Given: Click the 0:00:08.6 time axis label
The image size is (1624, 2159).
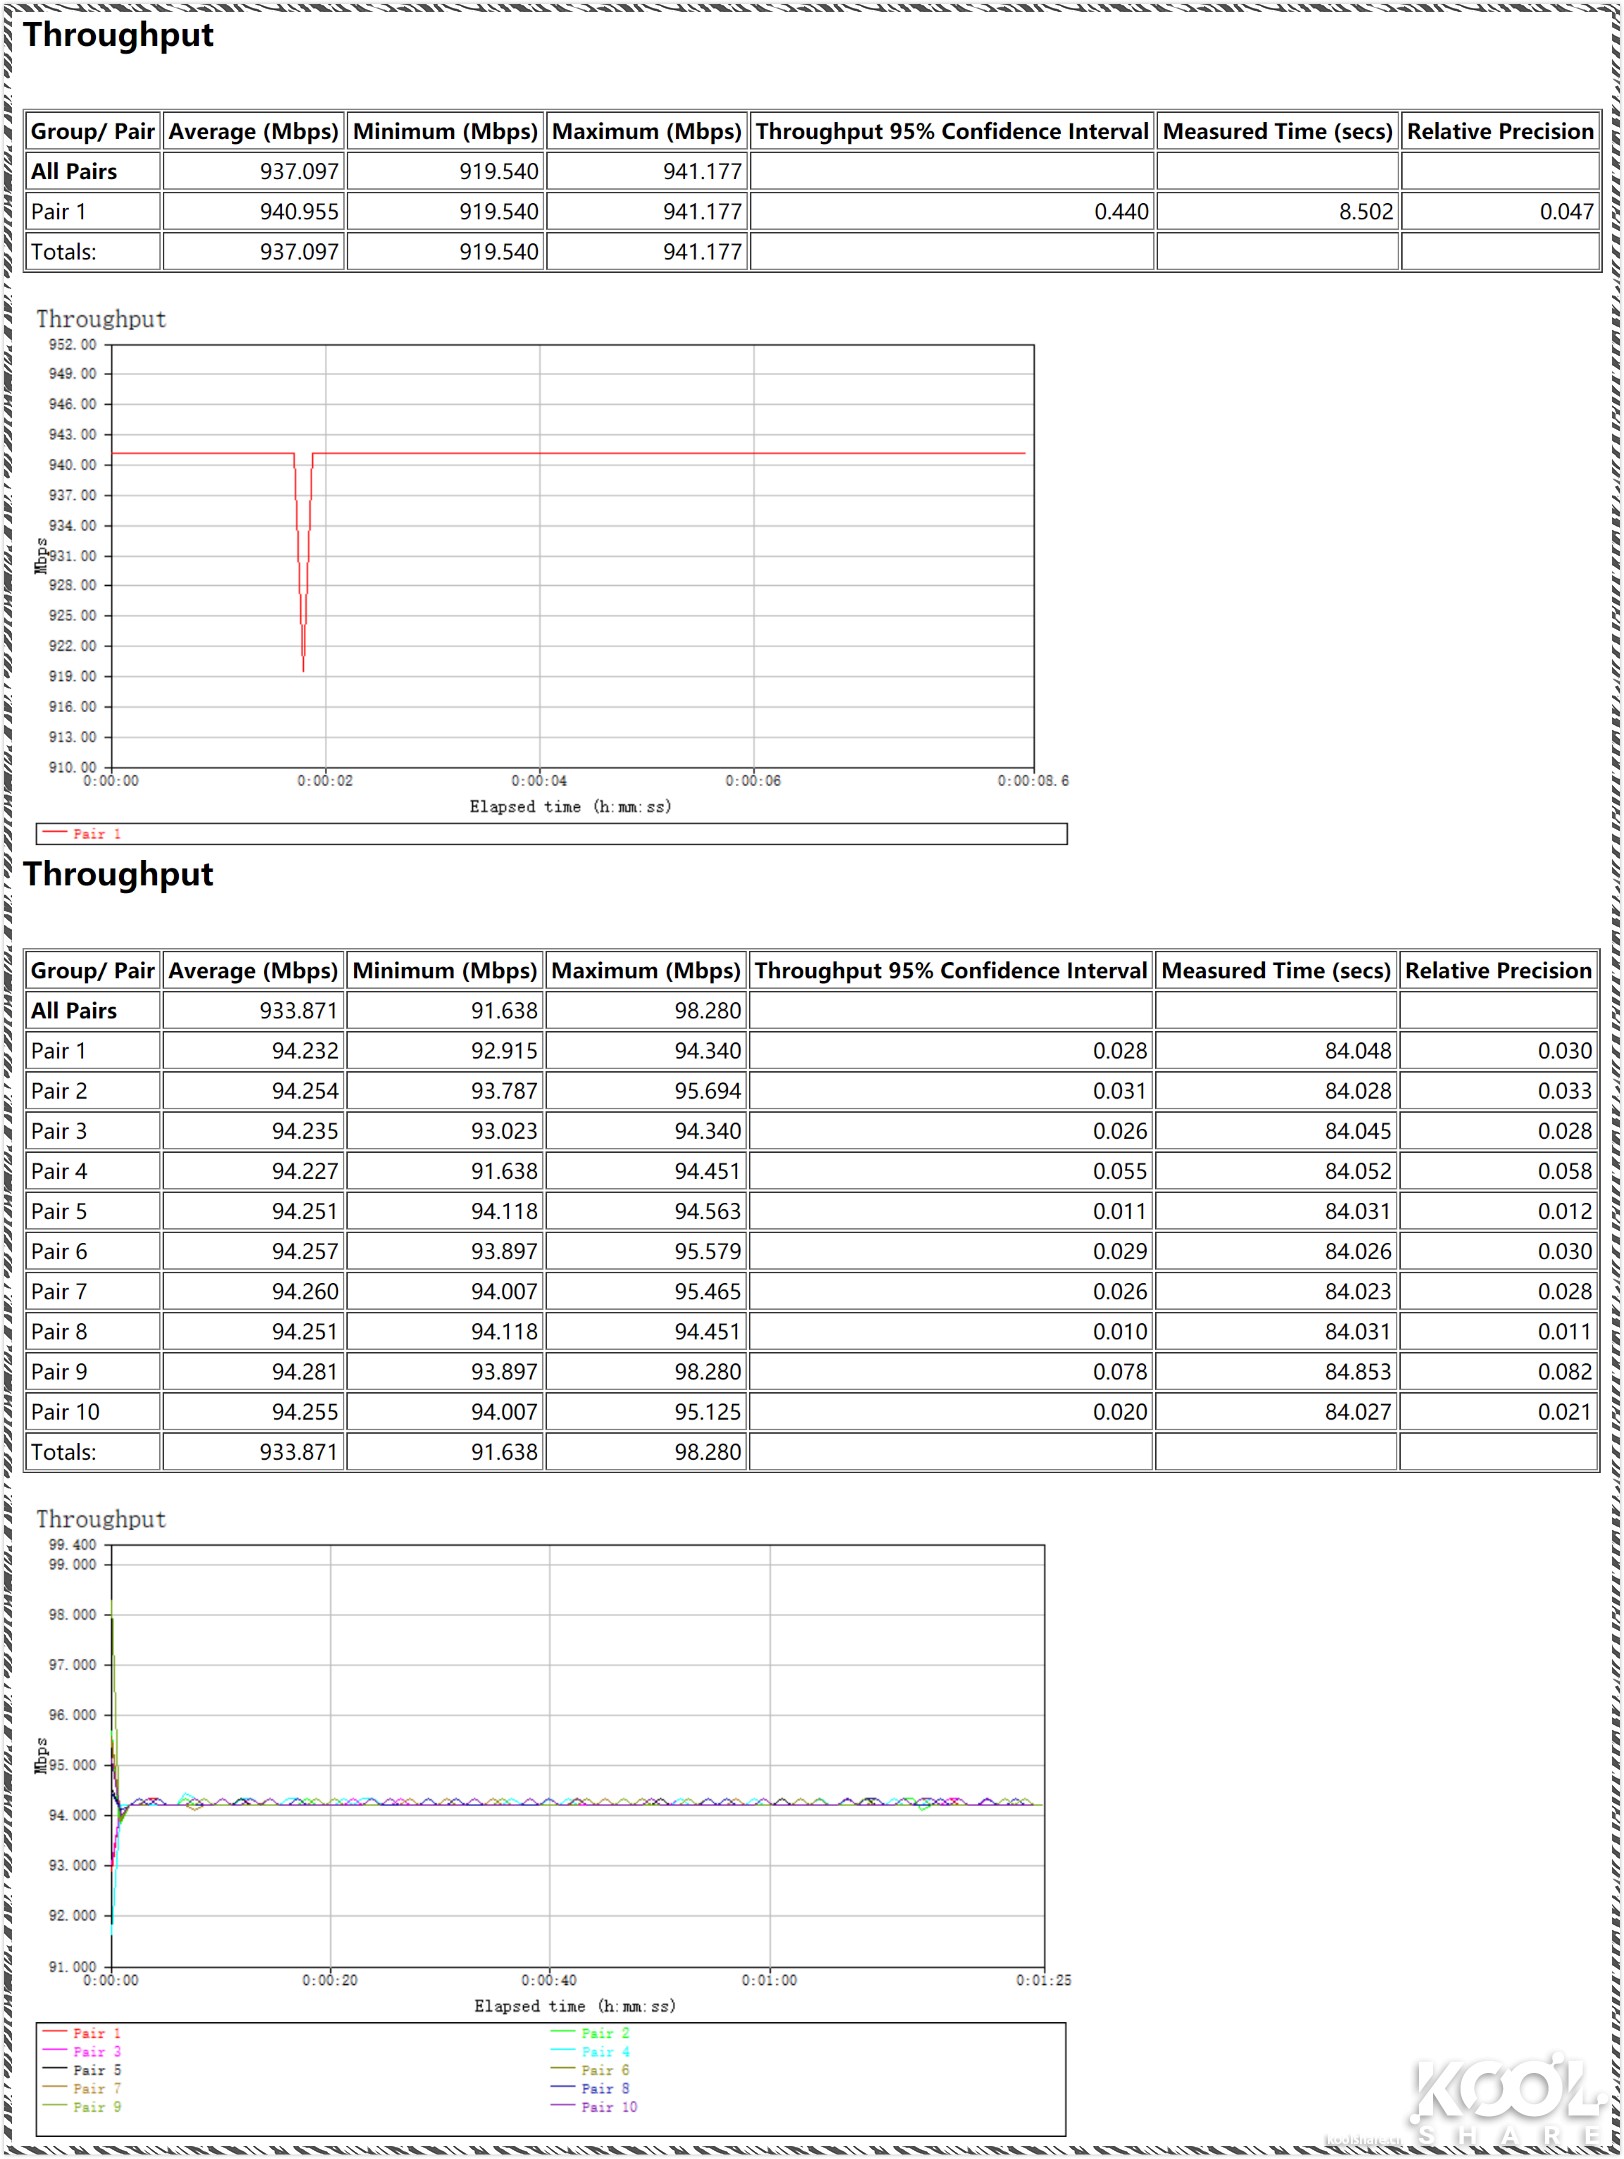Looking at the screenshot, I should tap(1032, 781).
